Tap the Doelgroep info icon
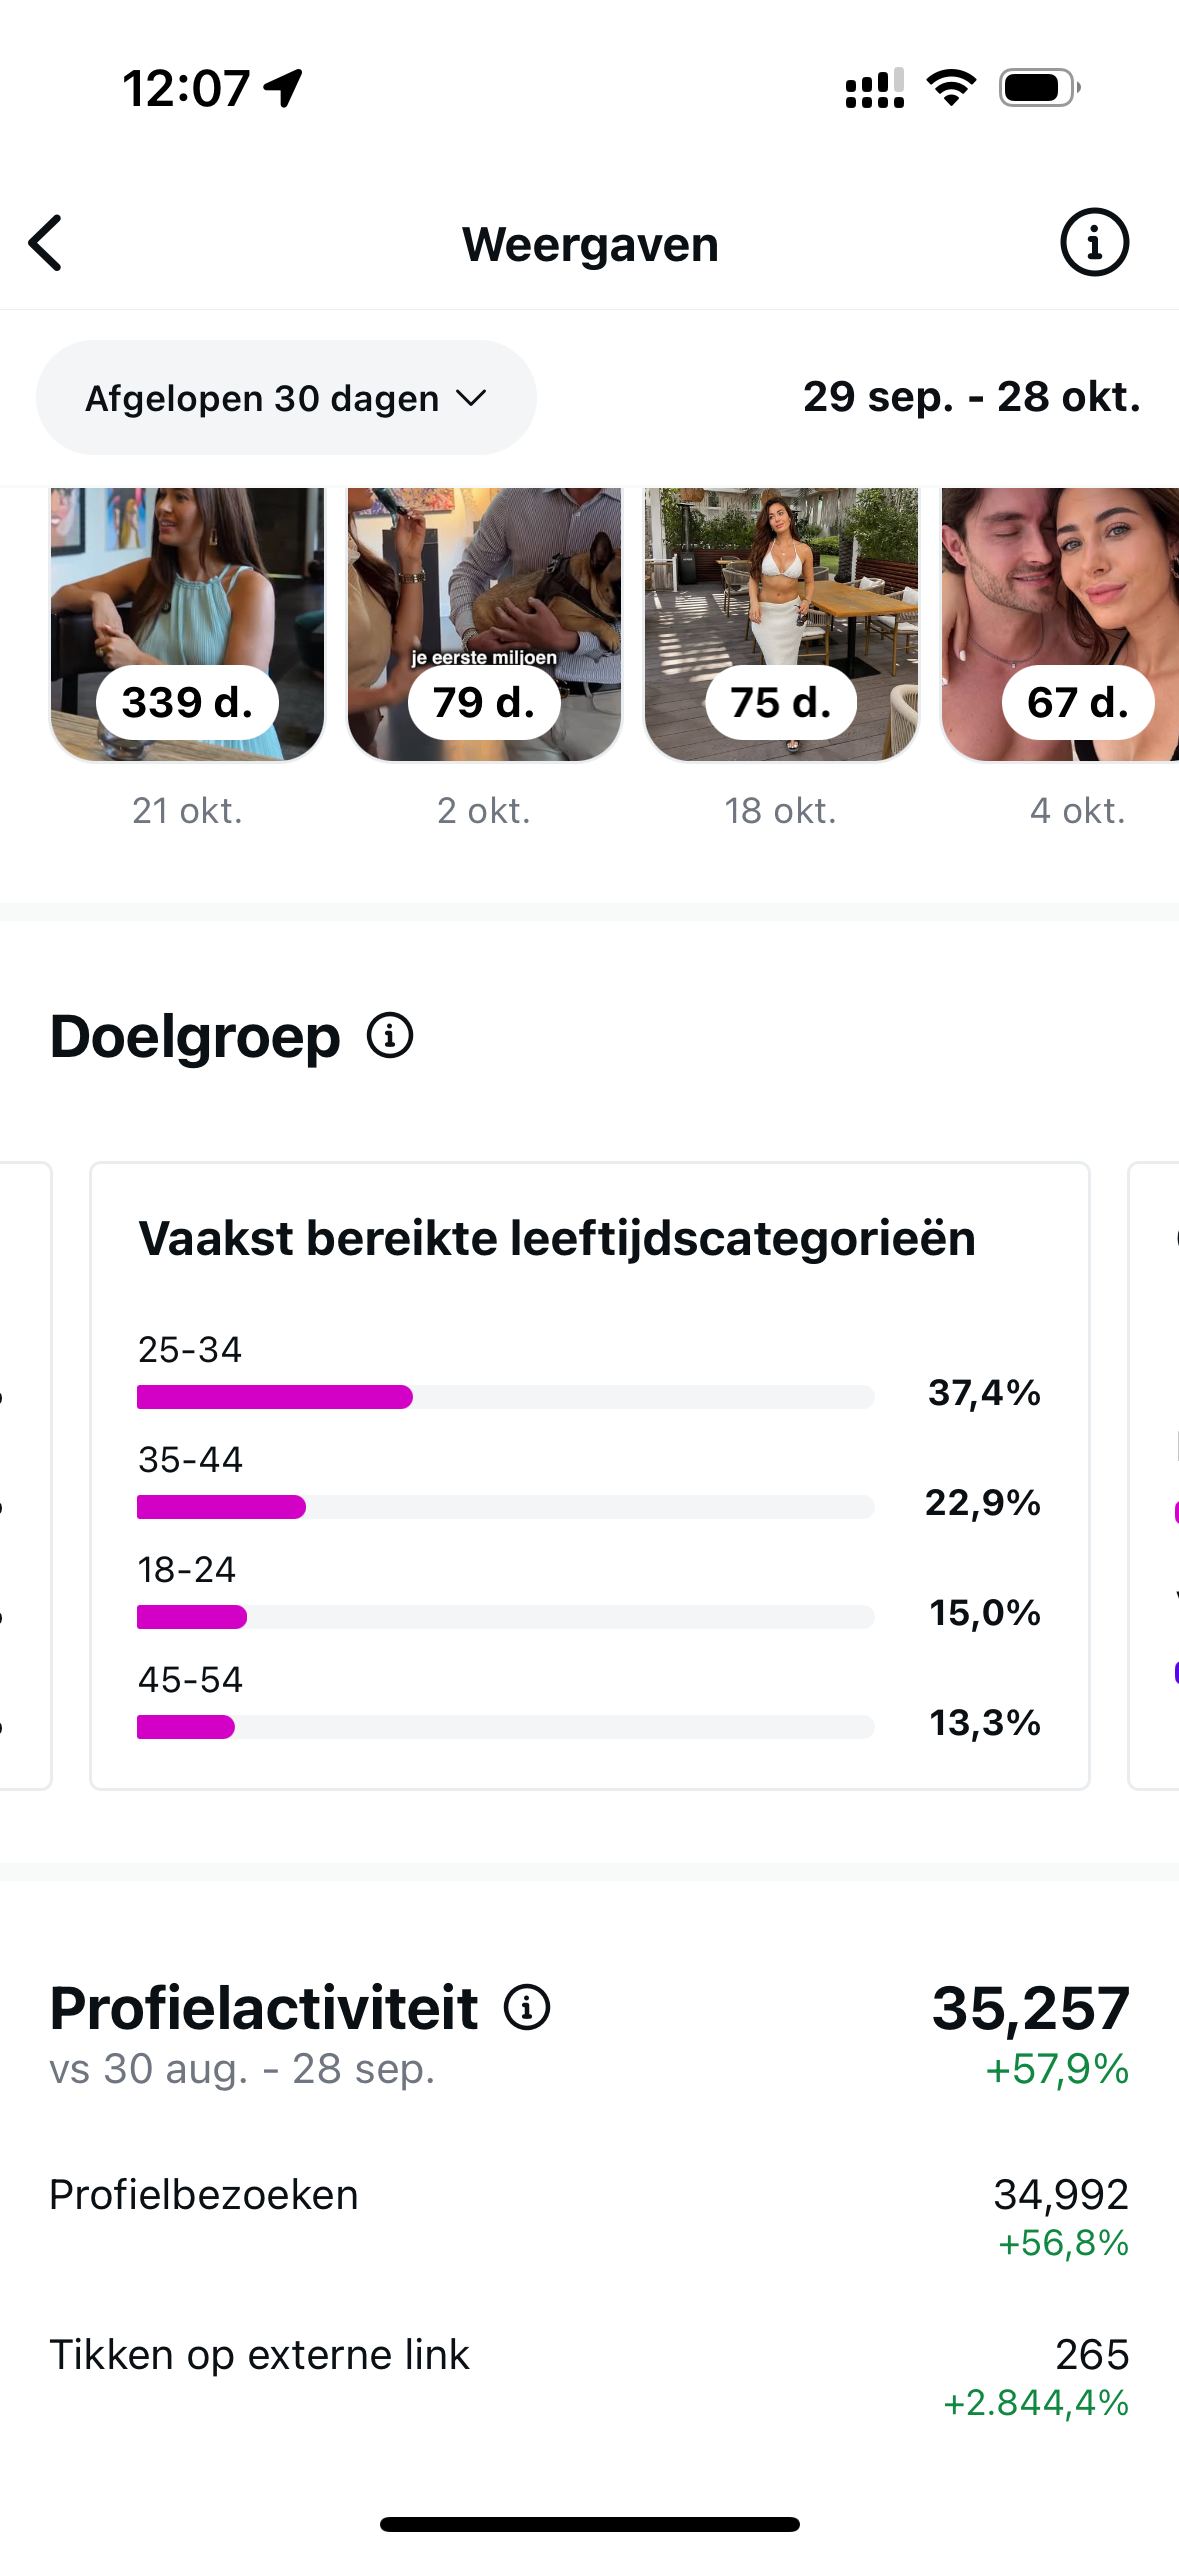 [x=390, y=1035]
